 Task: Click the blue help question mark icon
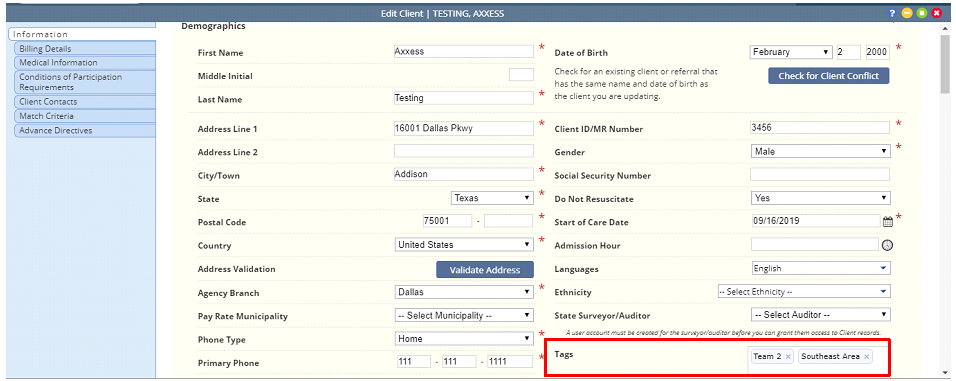892,13
